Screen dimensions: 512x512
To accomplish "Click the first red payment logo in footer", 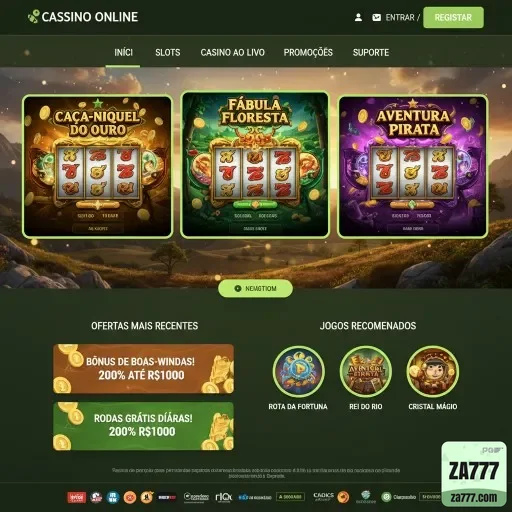I will click(76, 497).
